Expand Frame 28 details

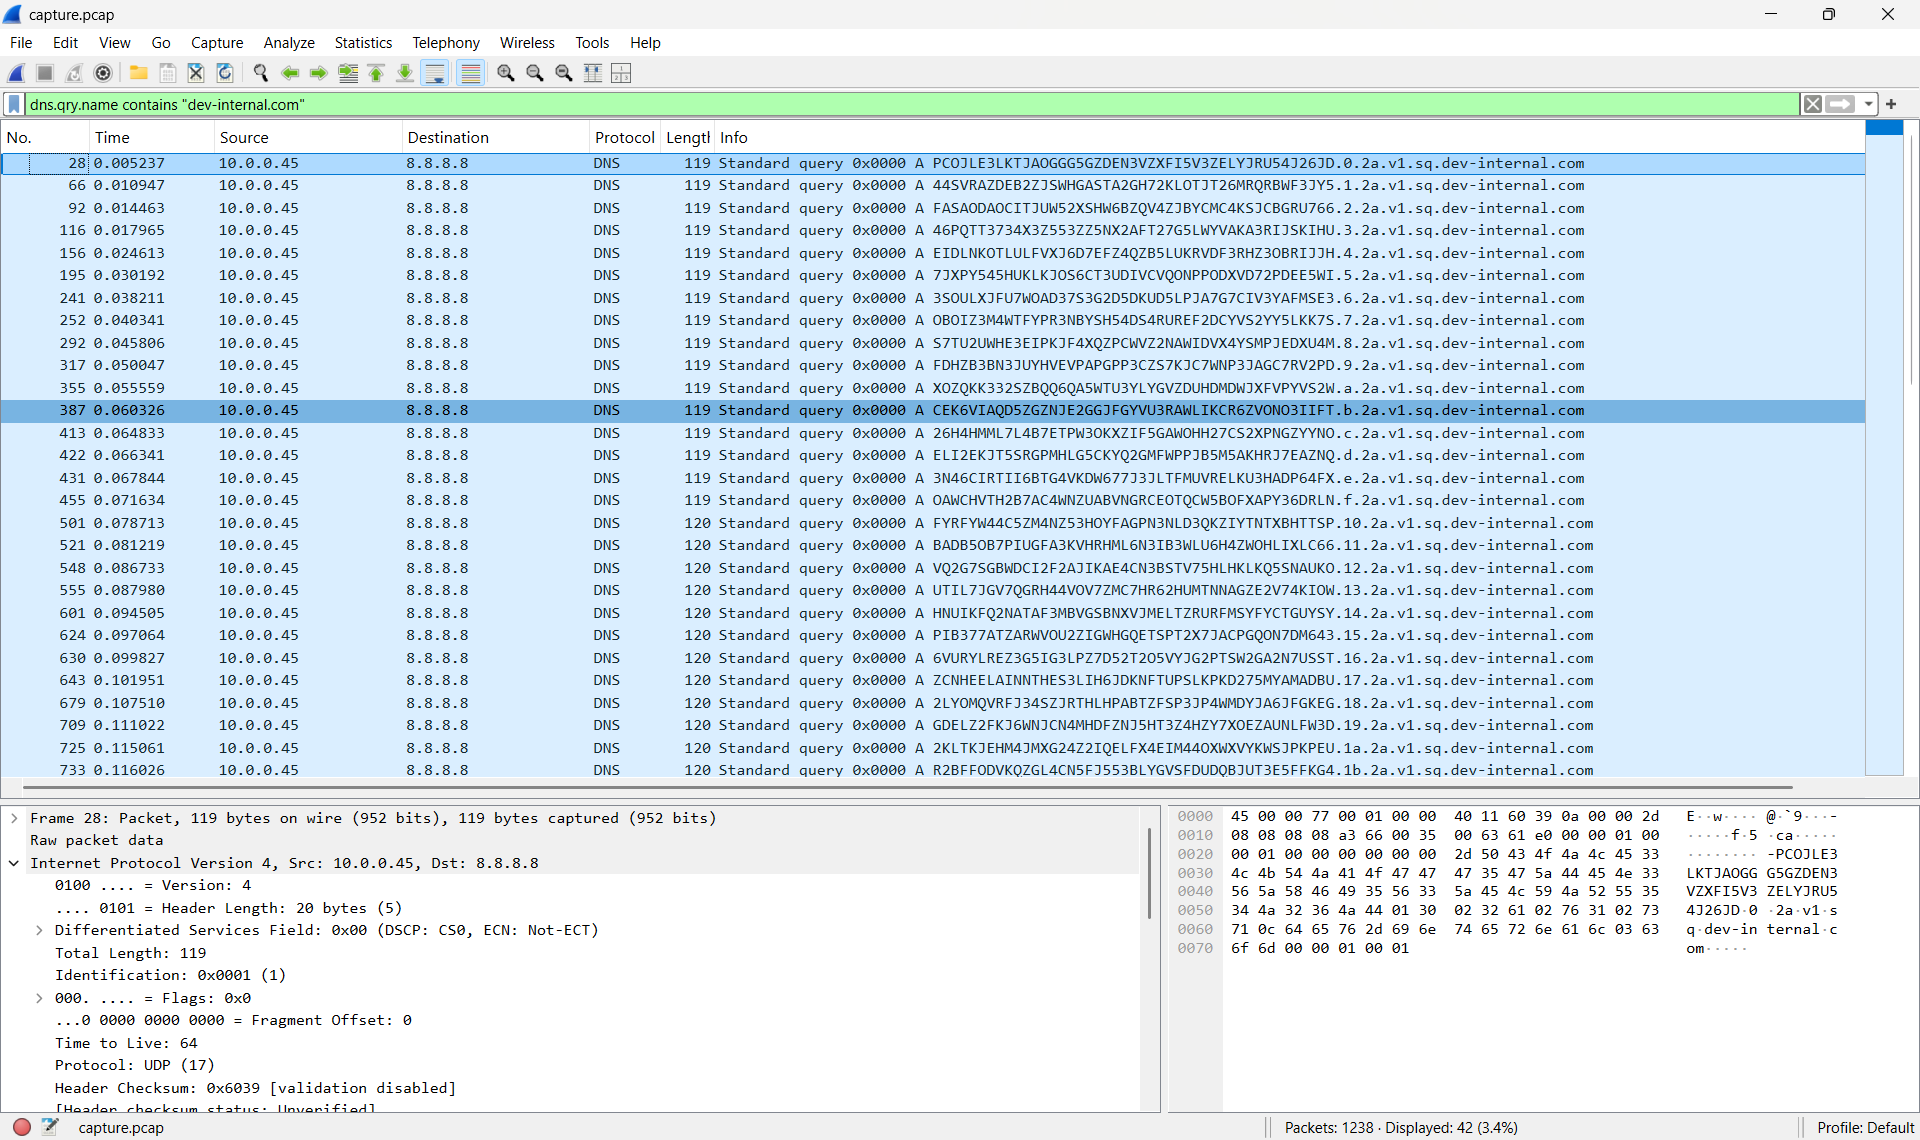coord(14,818)
